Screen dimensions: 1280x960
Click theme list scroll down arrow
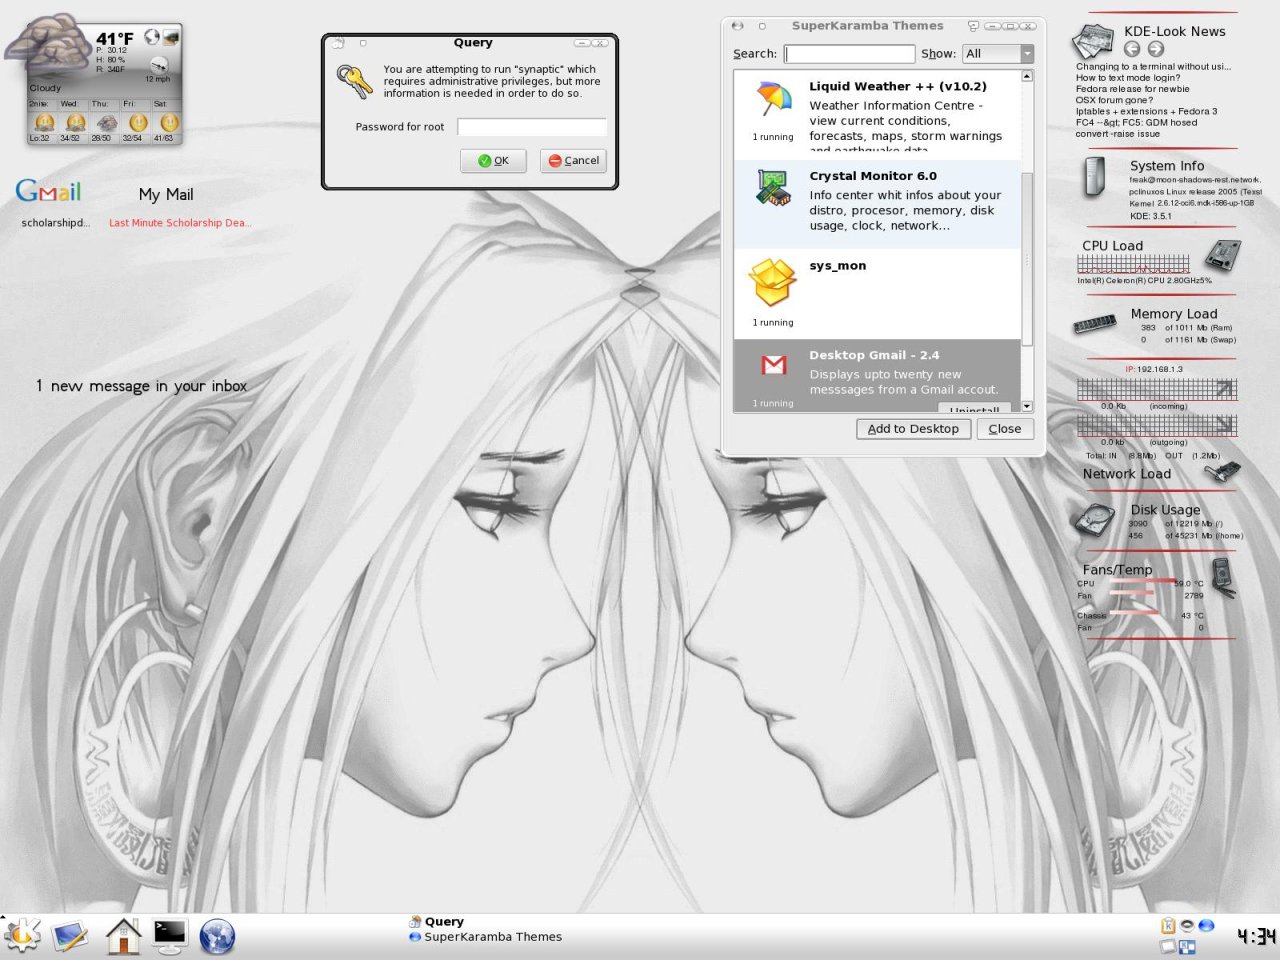(1027, 407)
